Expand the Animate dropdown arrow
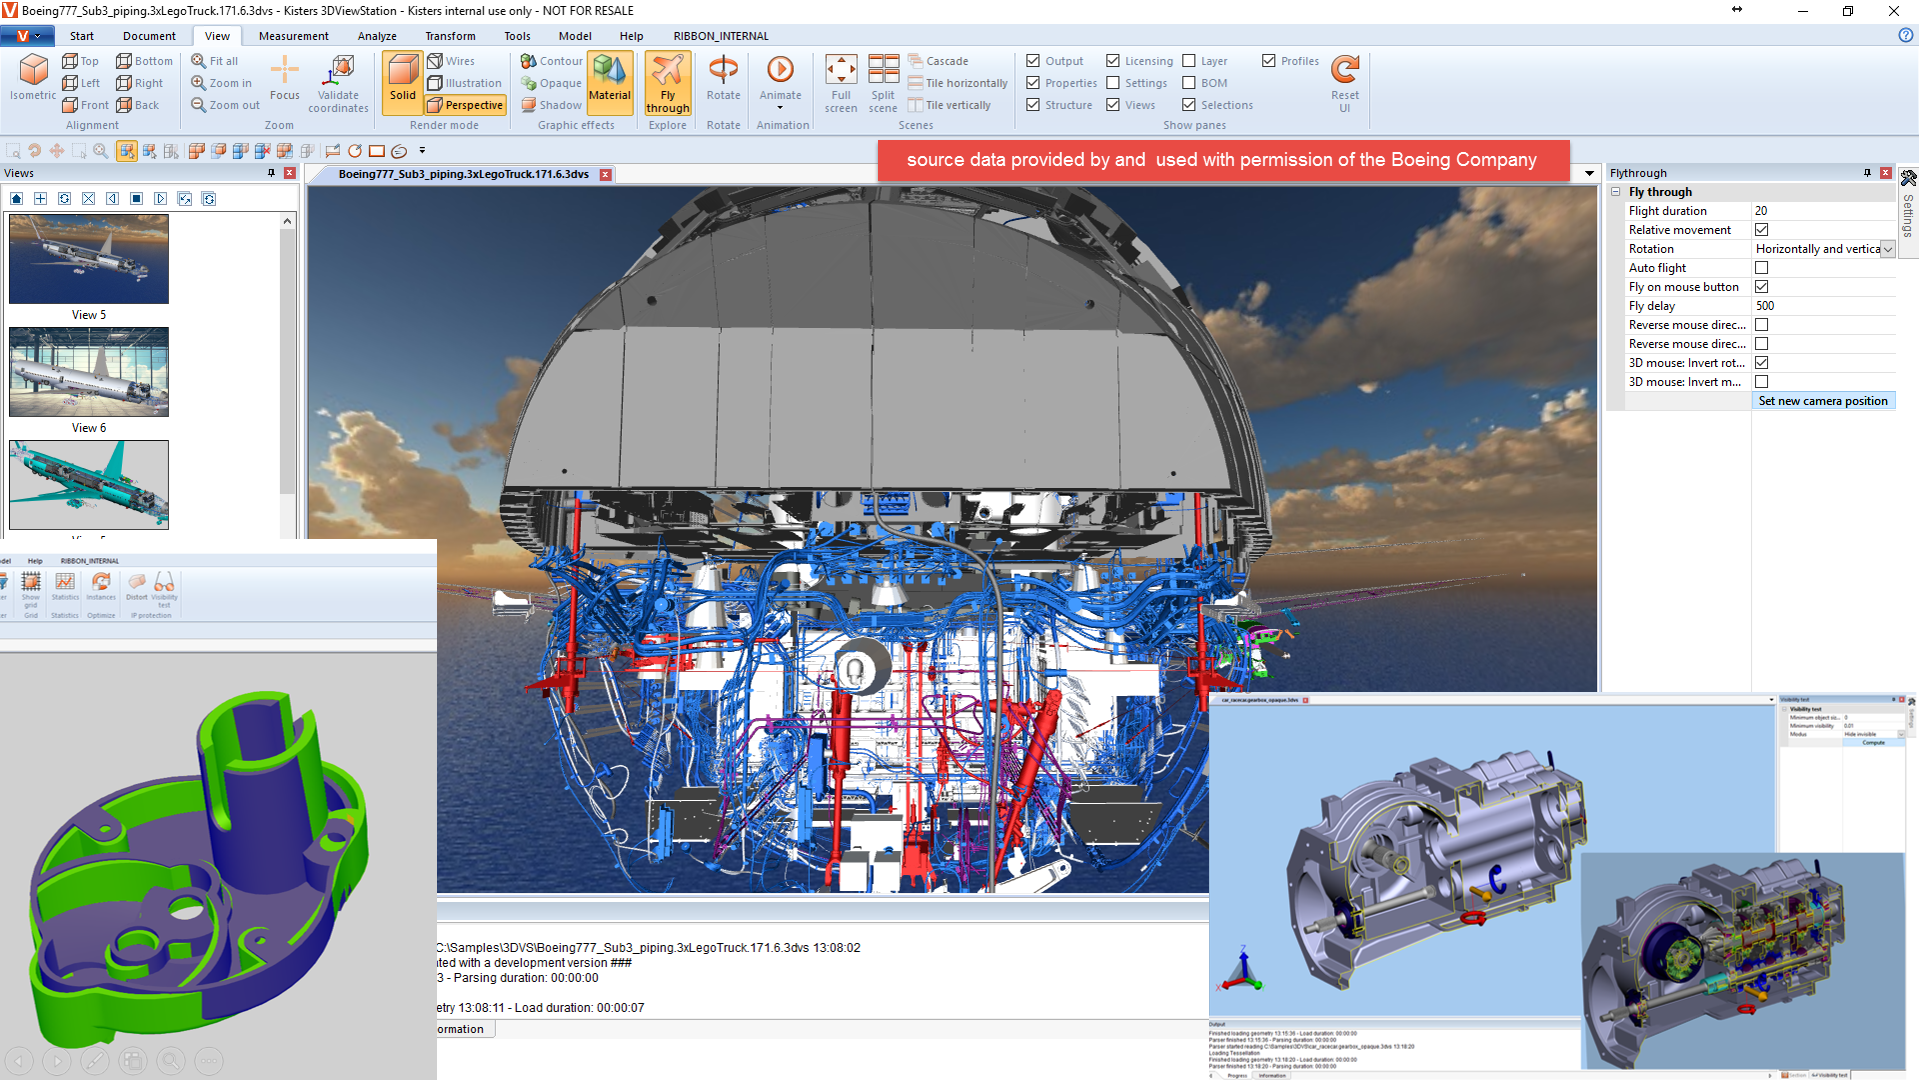 point(780,108)
